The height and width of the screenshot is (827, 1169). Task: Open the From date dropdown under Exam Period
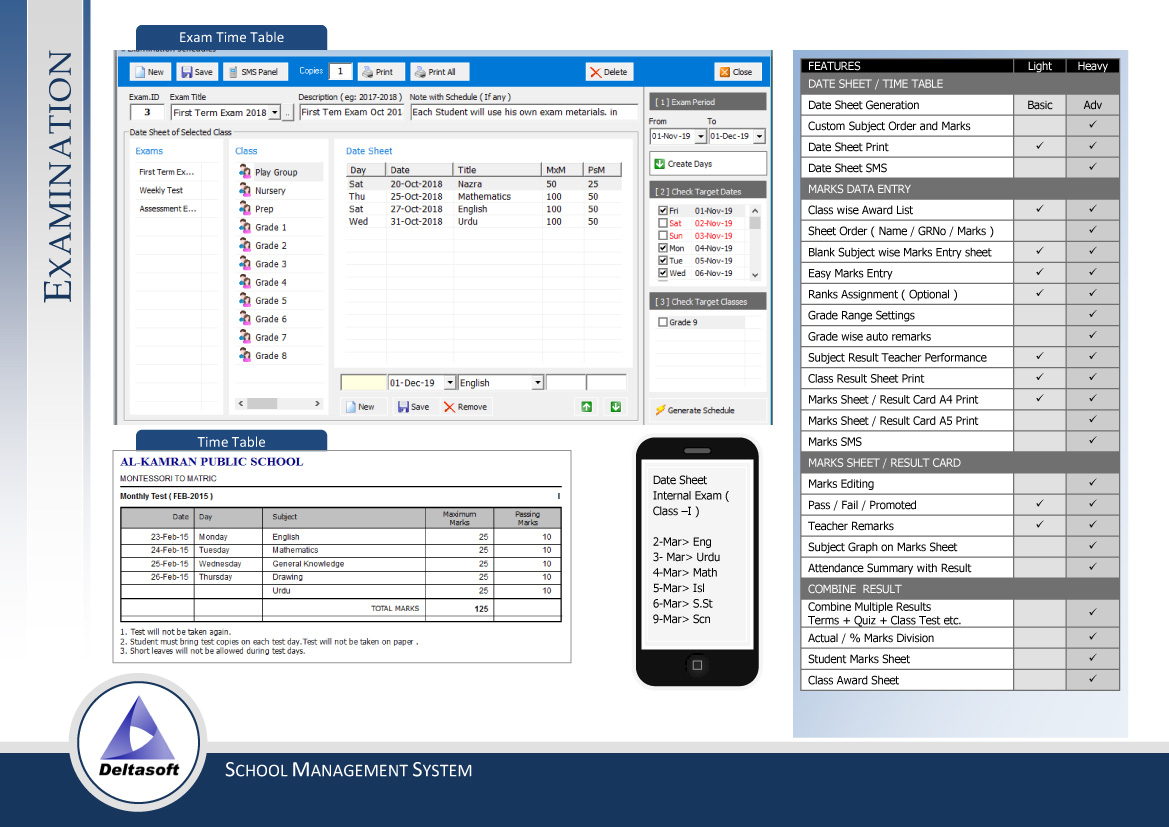click(x=701, y=136)
